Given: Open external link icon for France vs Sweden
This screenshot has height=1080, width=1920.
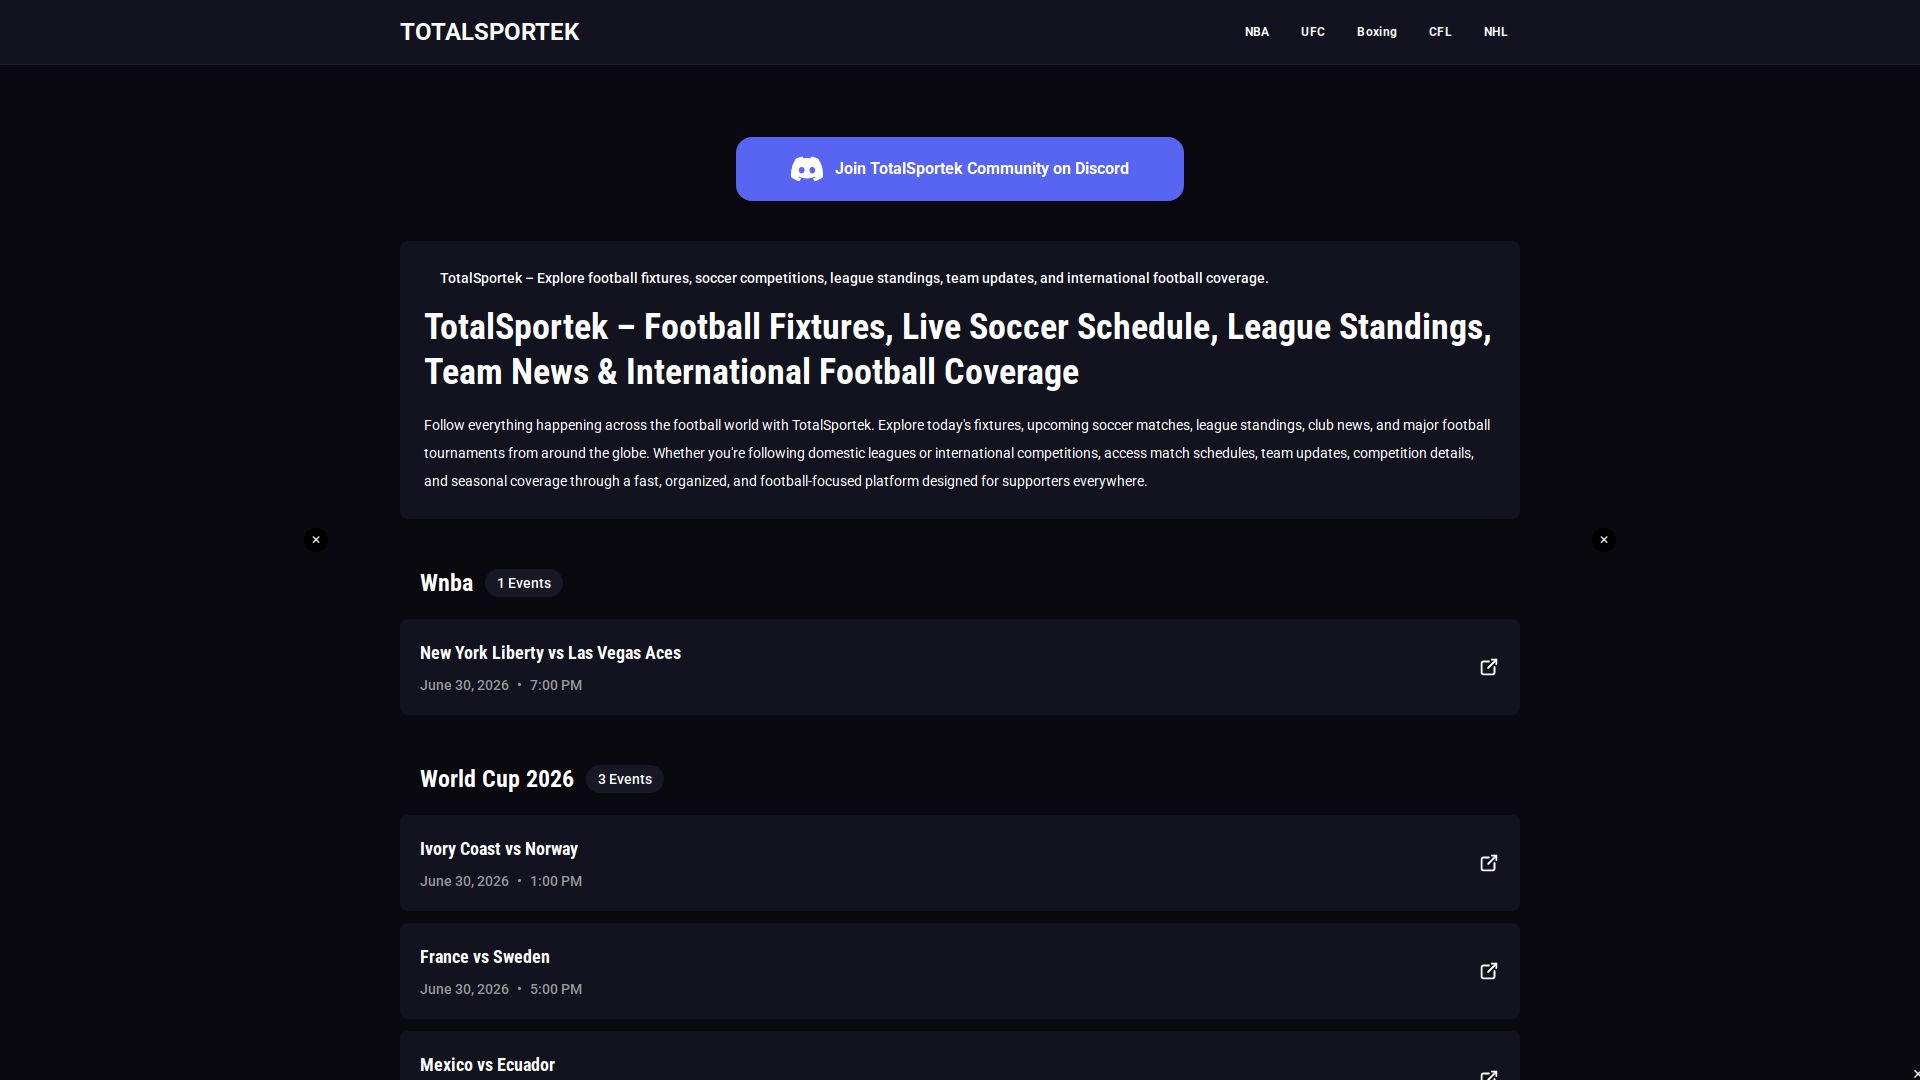Looking at the screenshot, I should click(x=1488, y=971).
